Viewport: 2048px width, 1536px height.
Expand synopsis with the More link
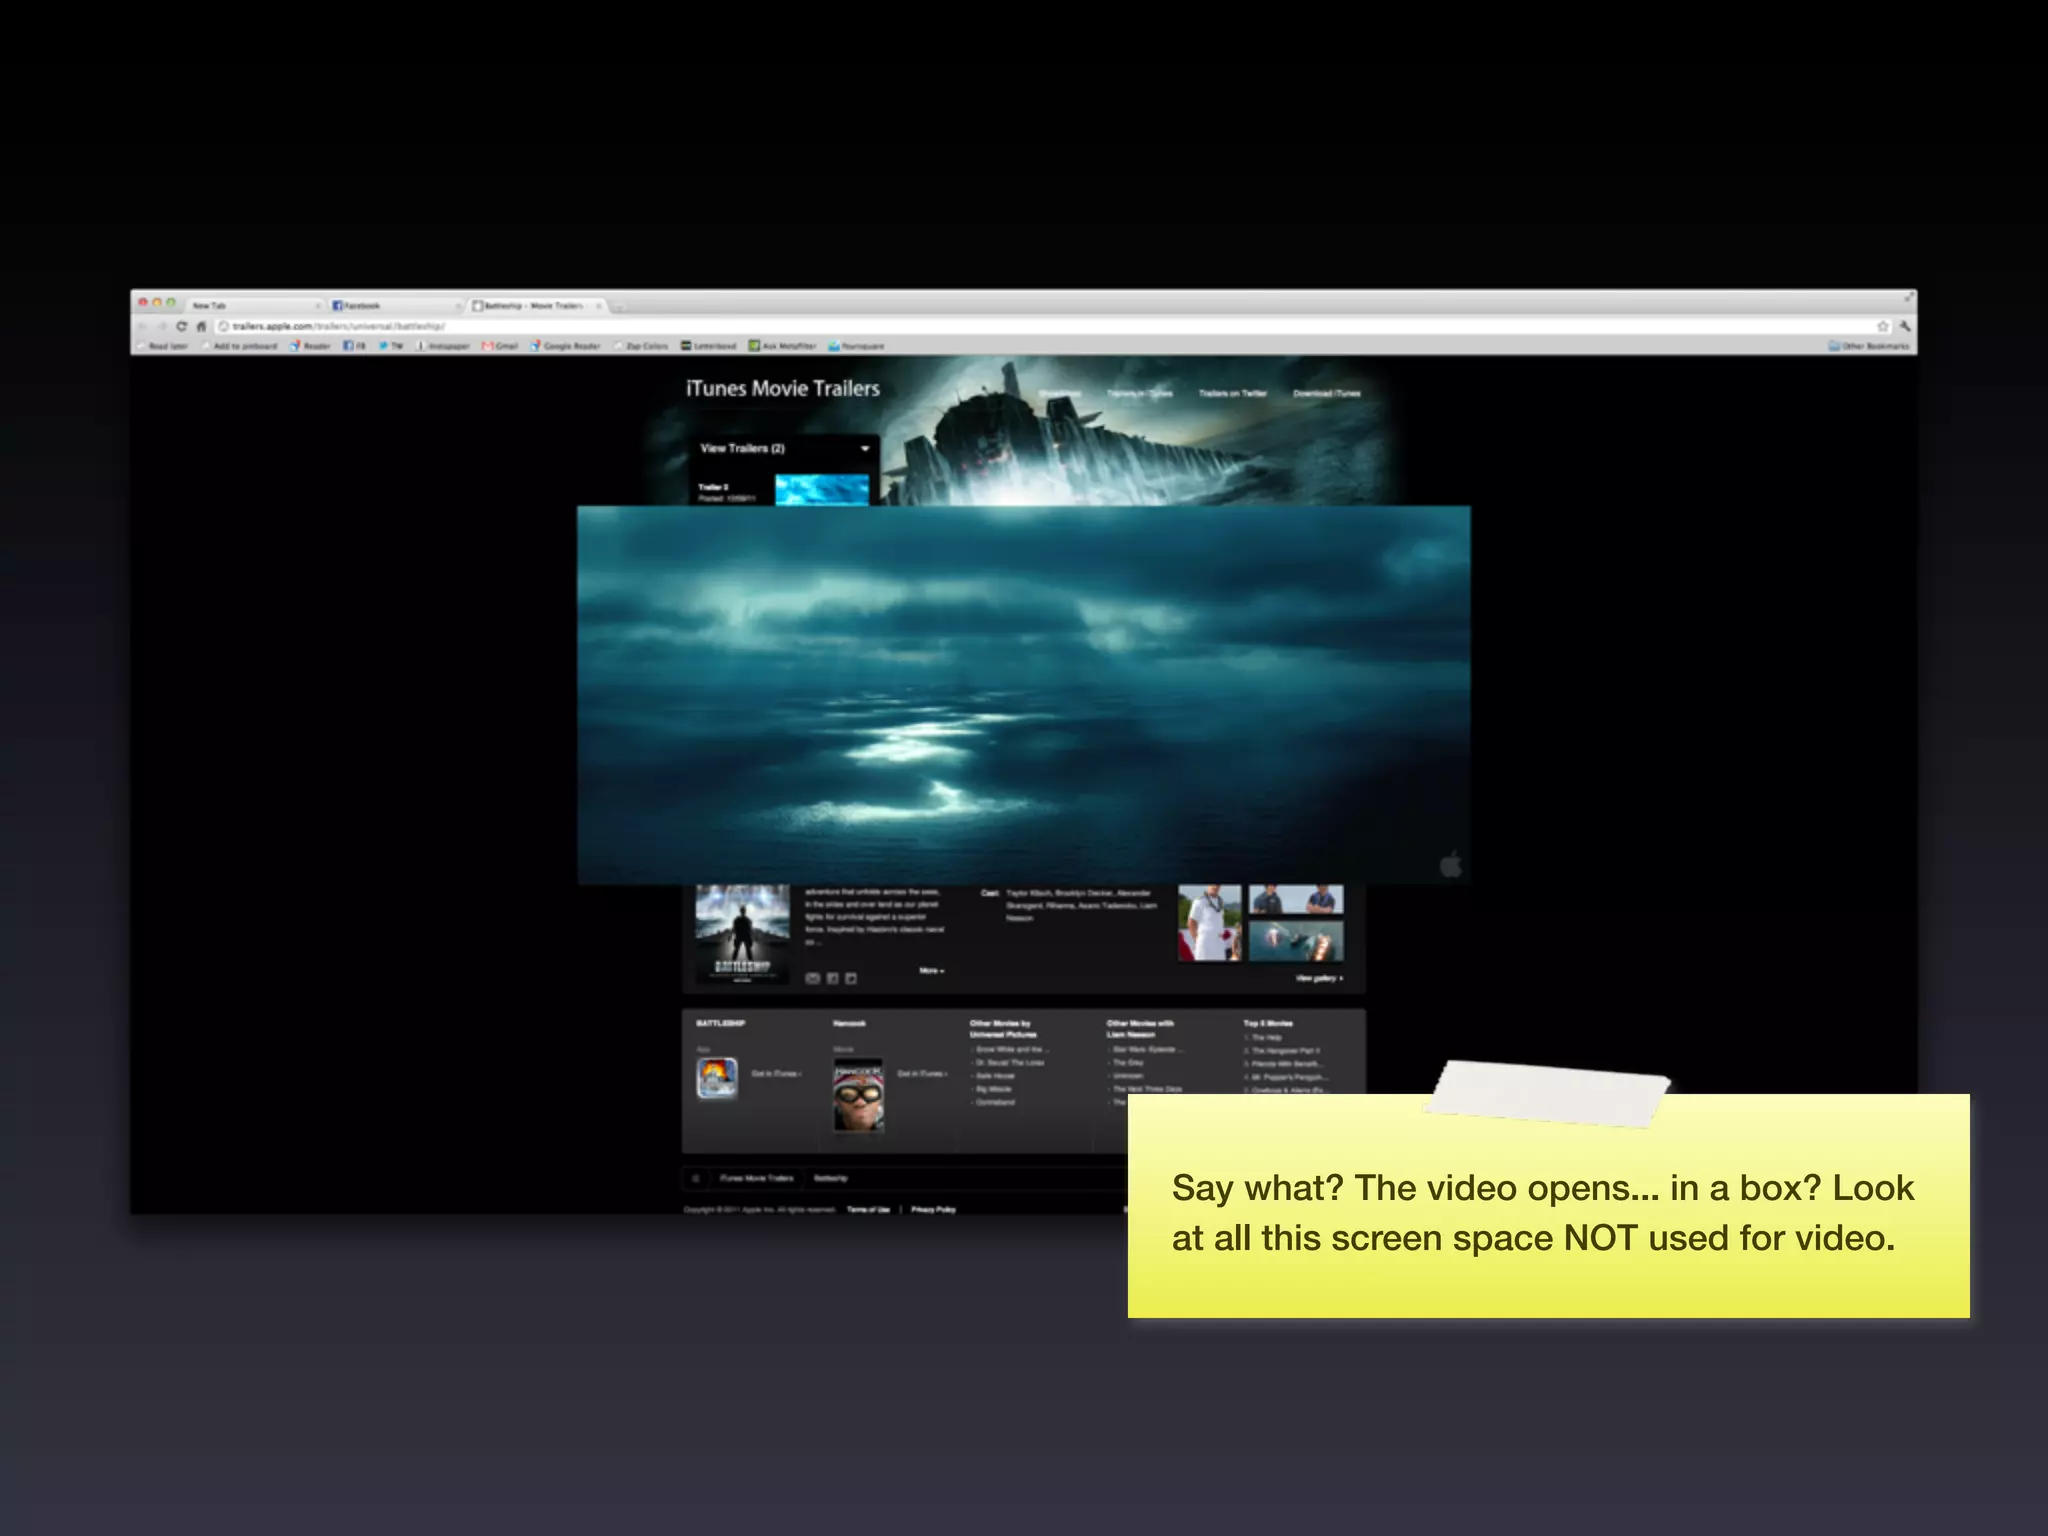(x=931, y=971)
